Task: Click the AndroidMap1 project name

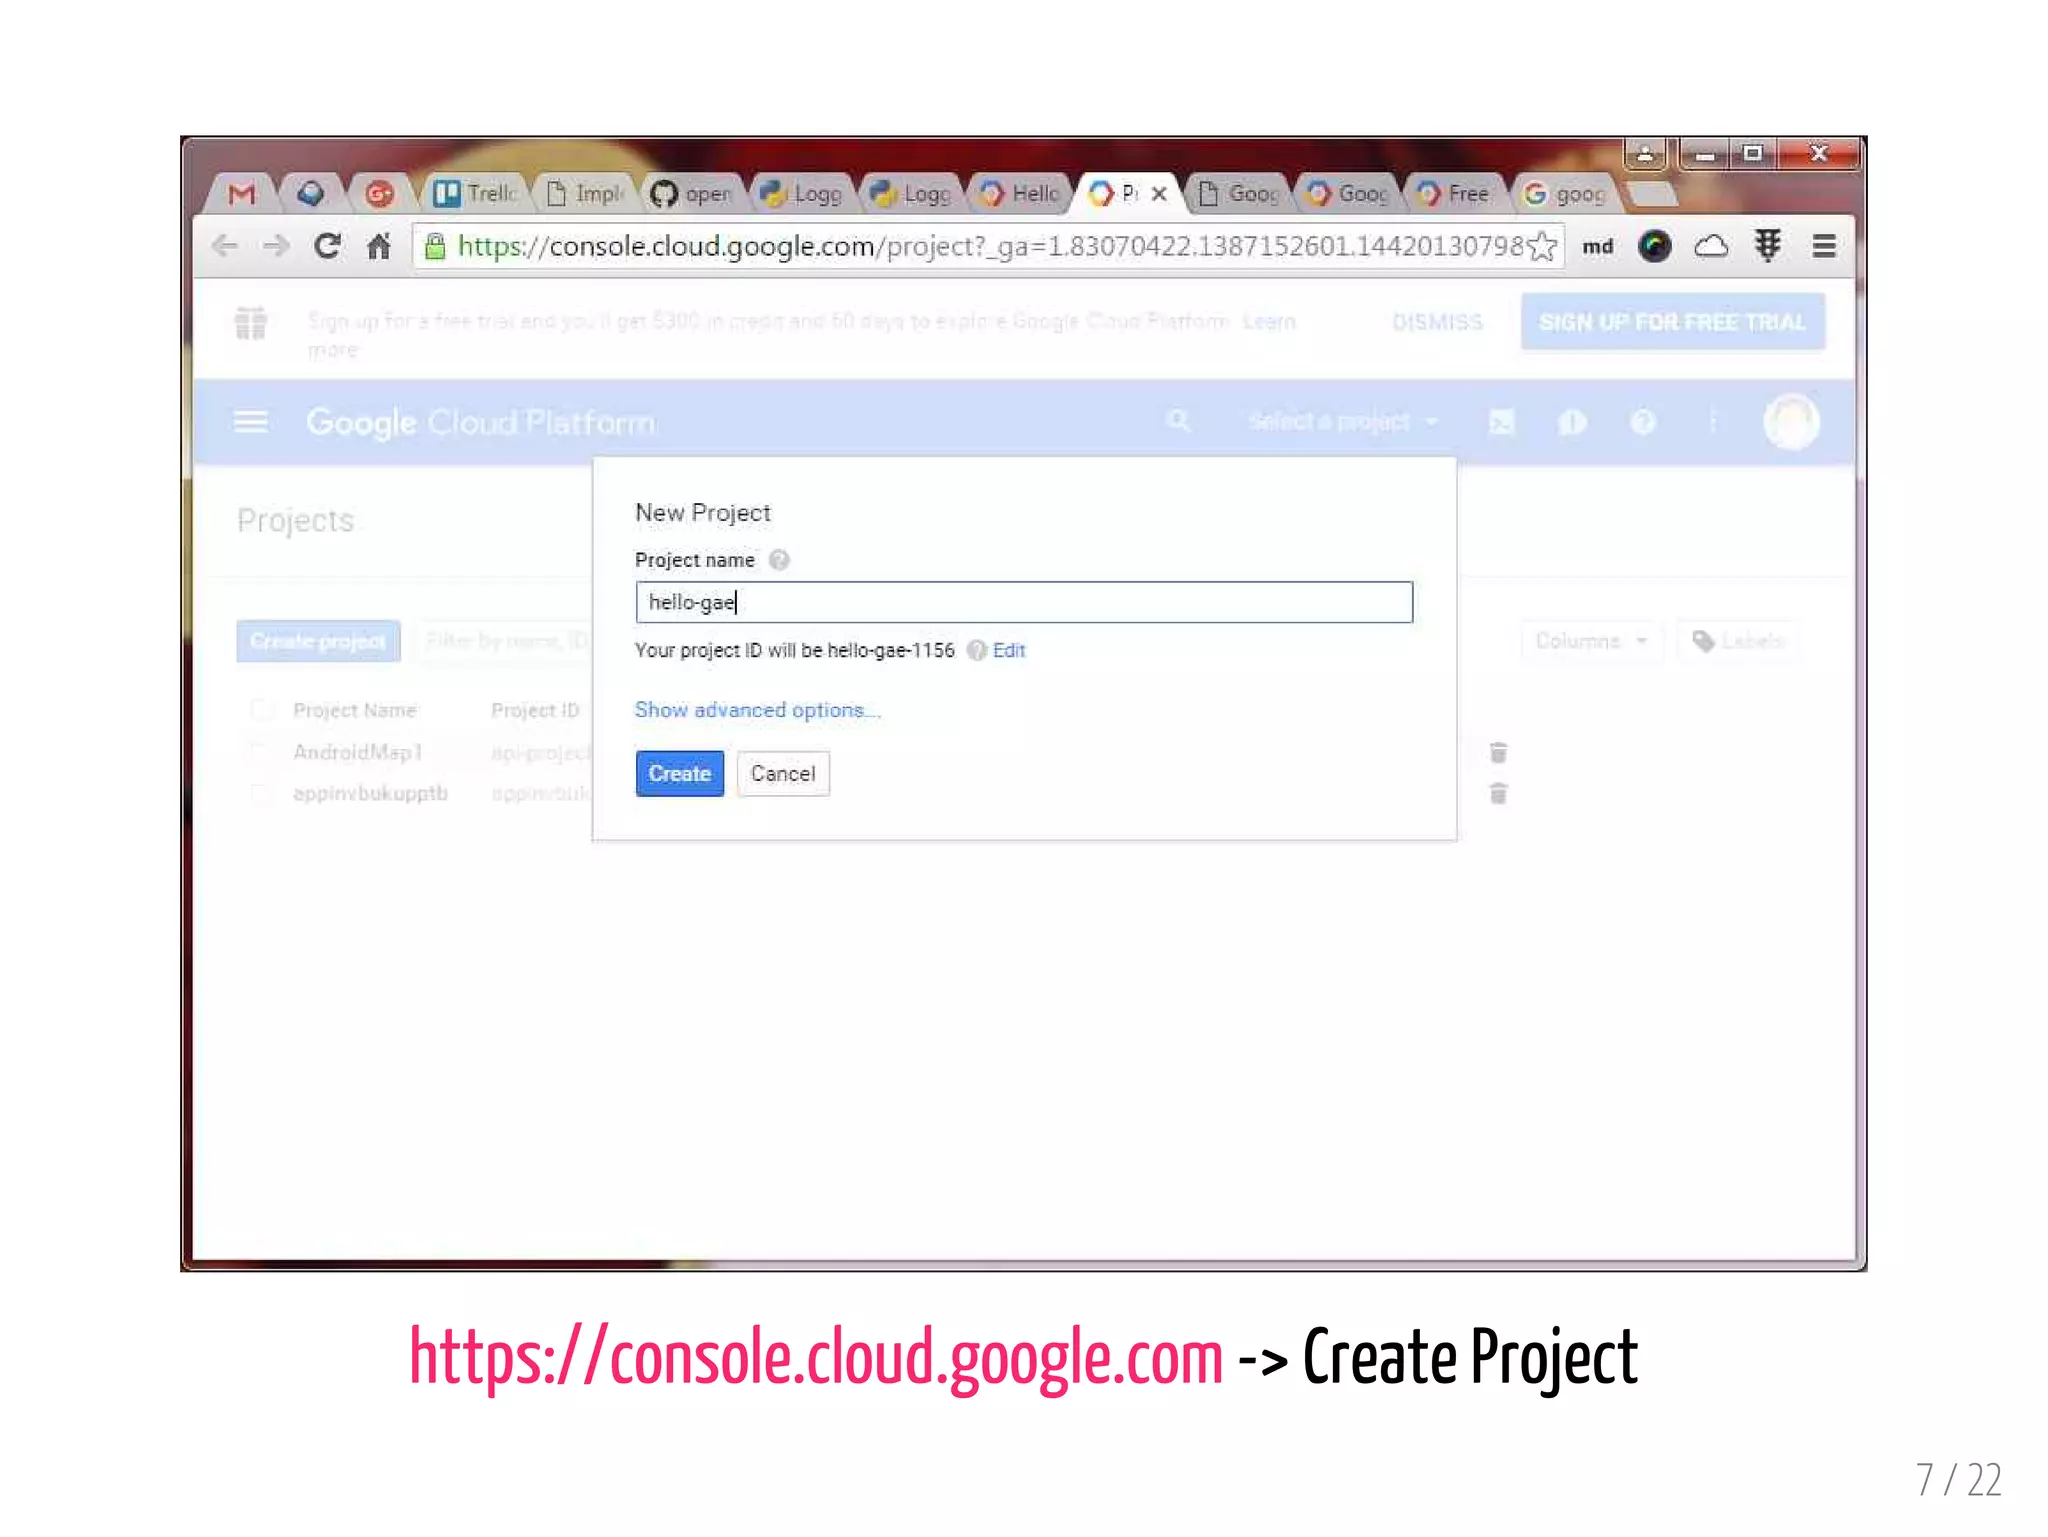Action: [357, 752]
